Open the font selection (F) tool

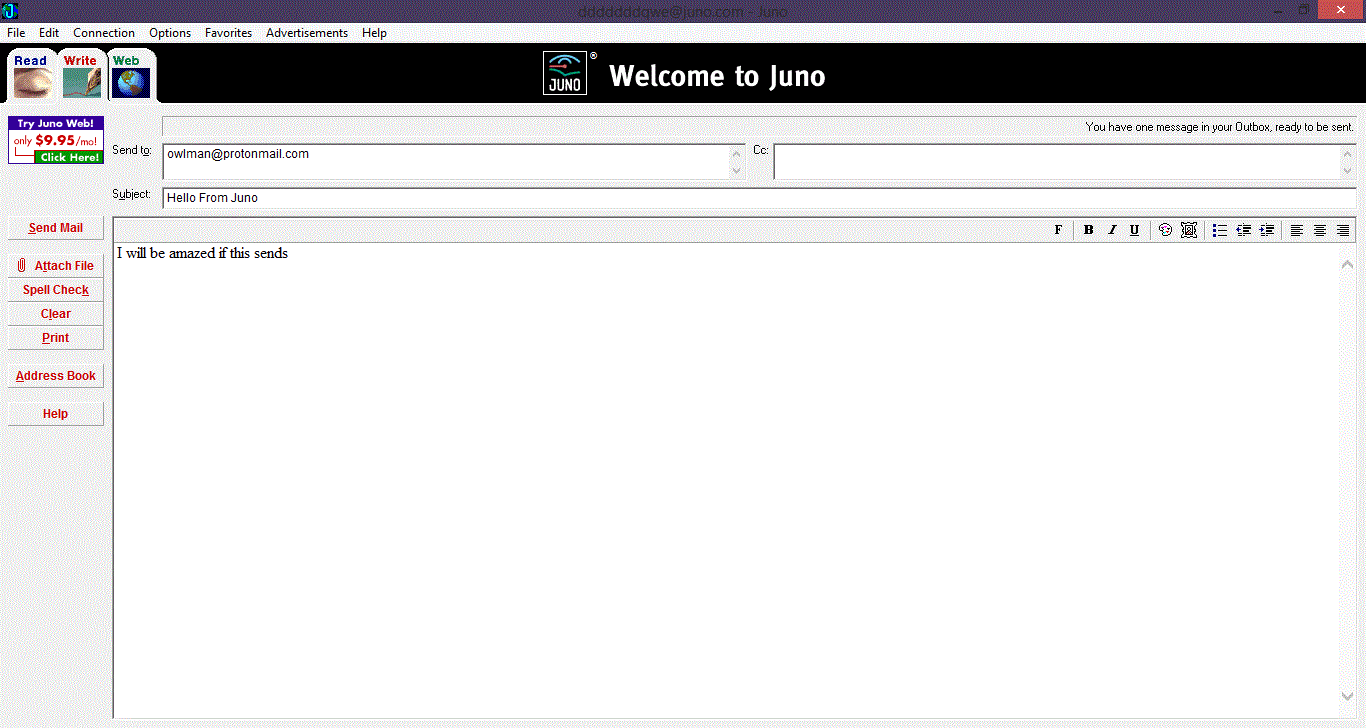point(1058,230)
